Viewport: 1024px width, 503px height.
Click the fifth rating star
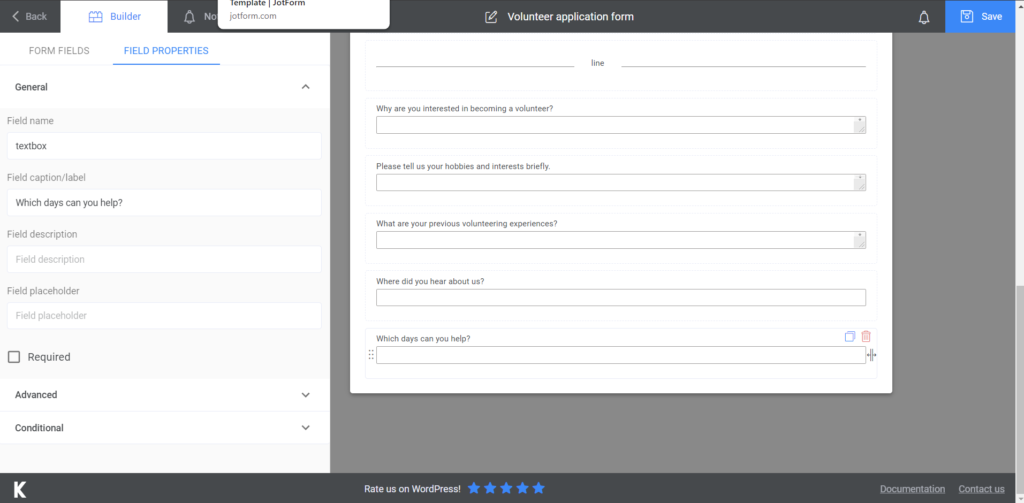point(538,488)
